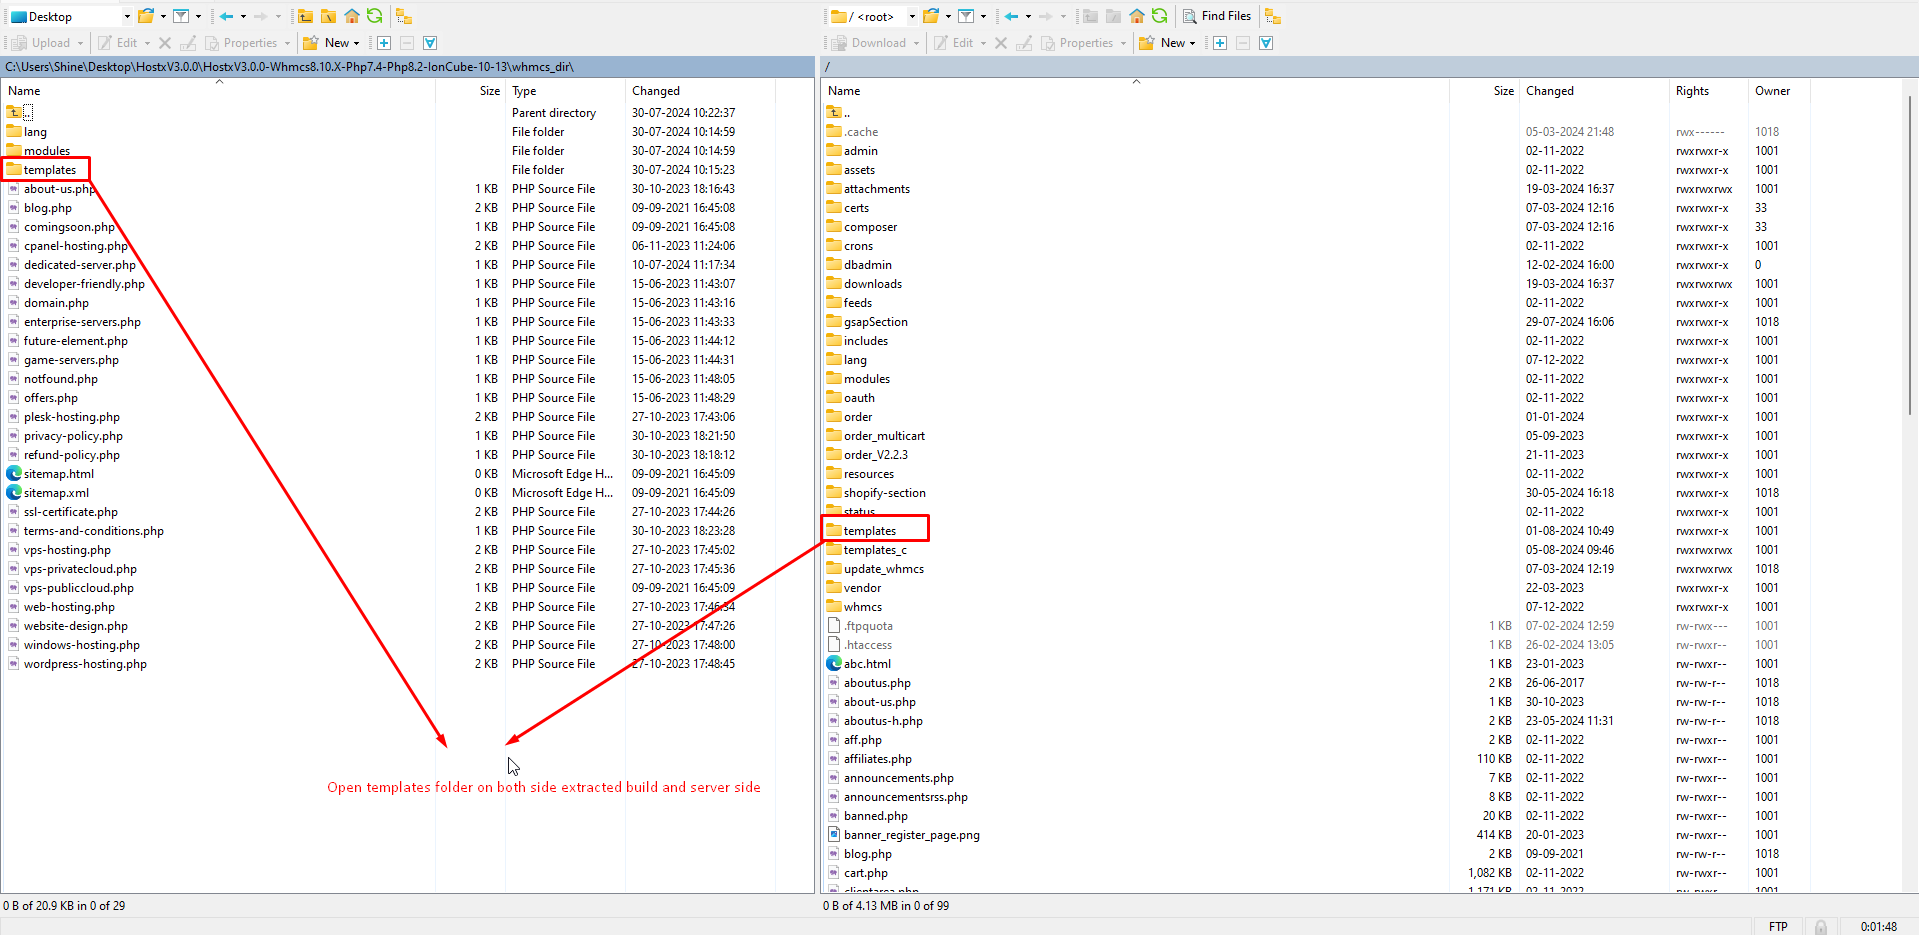1919x935 pixels.
Task: Go to remote home directory
Action: 1137,16
